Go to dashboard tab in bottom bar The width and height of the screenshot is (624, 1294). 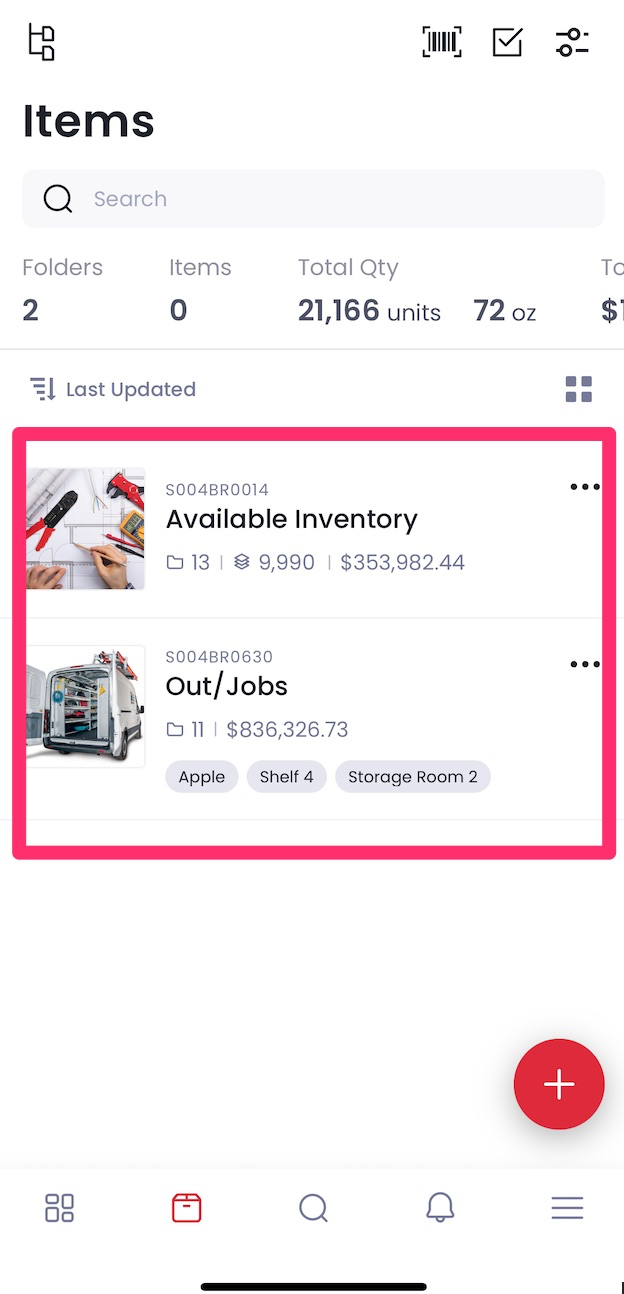click(x=60, y=1208)
